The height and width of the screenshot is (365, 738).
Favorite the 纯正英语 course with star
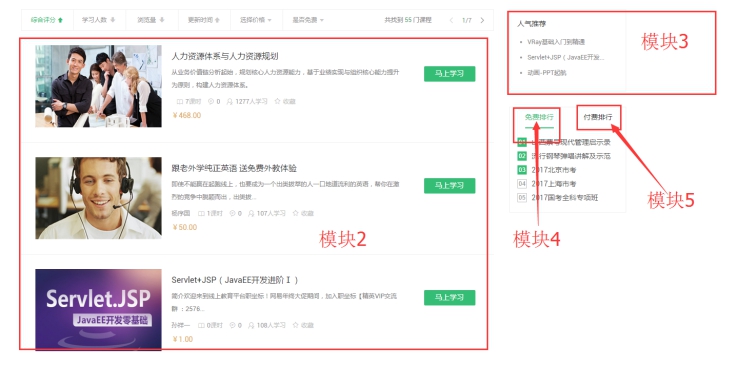tap(296, 213)
